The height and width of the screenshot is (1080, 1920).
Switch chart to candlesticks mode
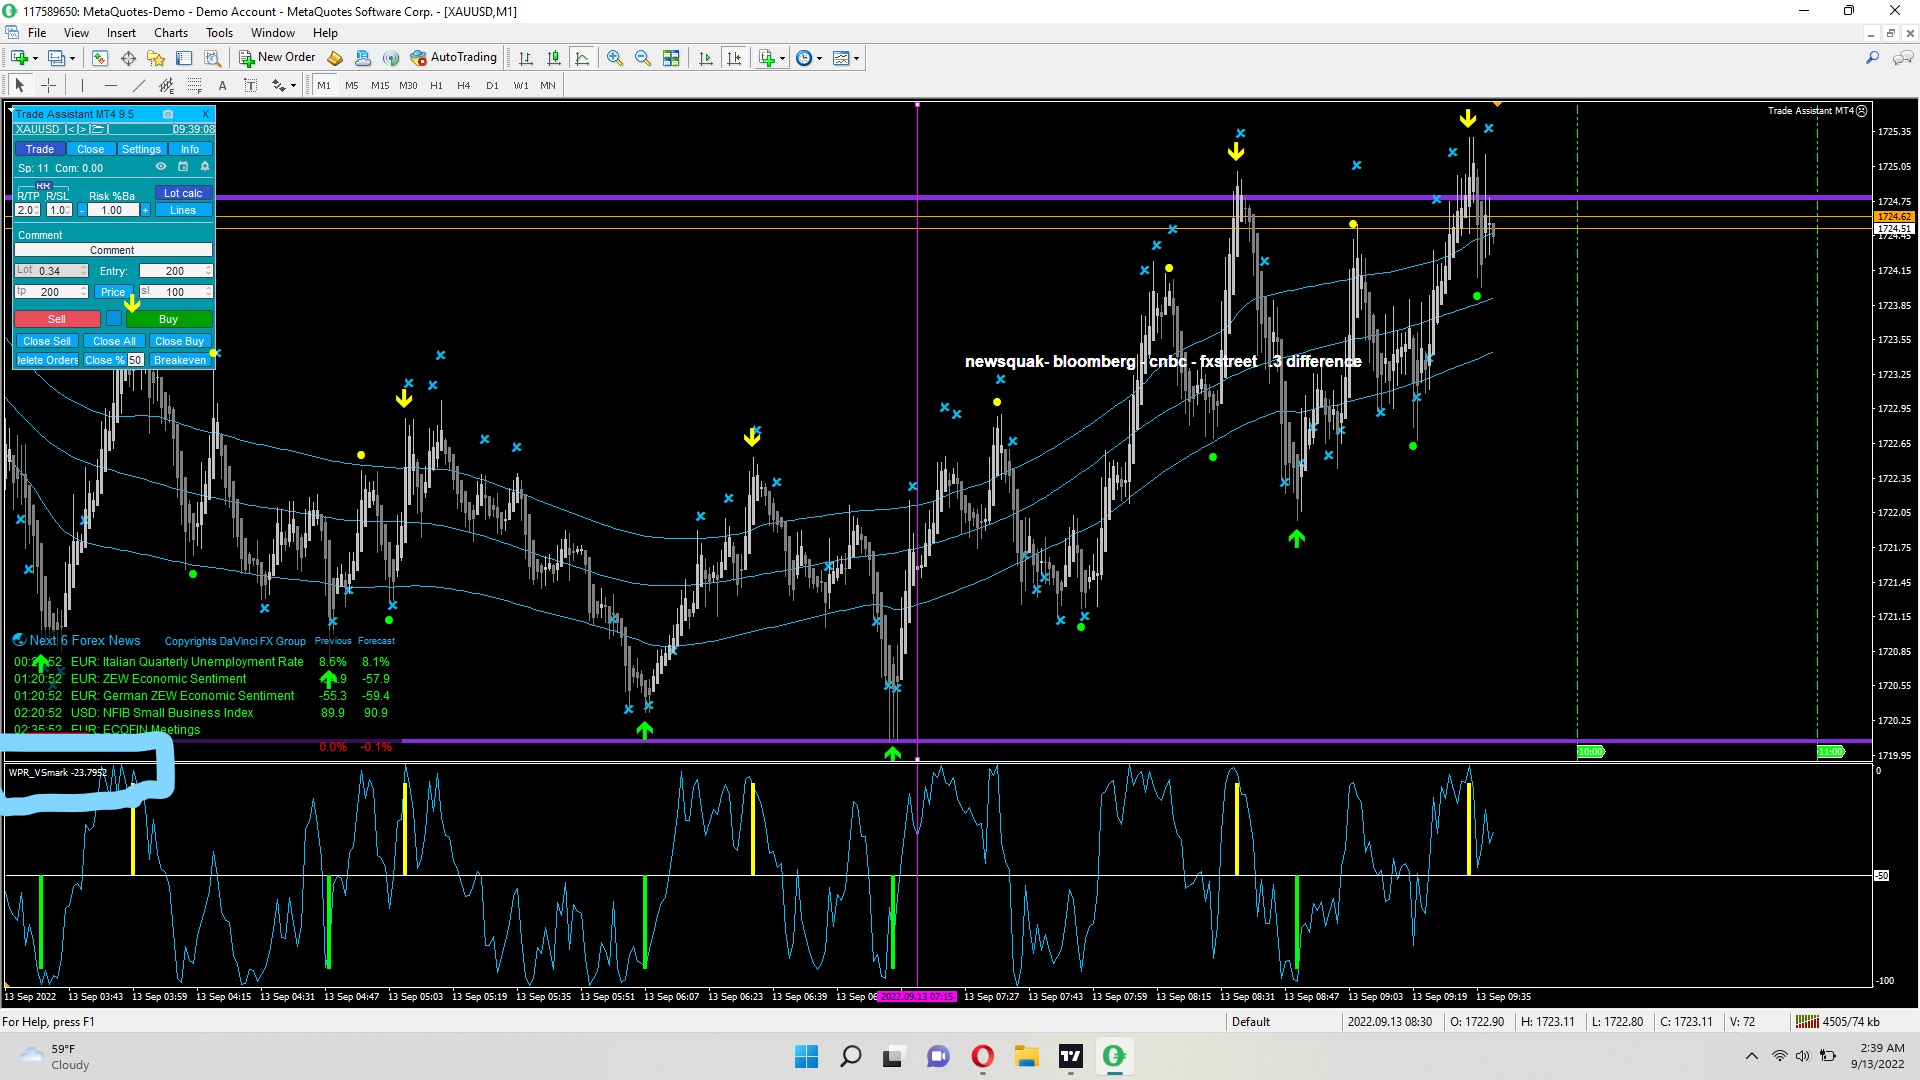click(554, 58)
